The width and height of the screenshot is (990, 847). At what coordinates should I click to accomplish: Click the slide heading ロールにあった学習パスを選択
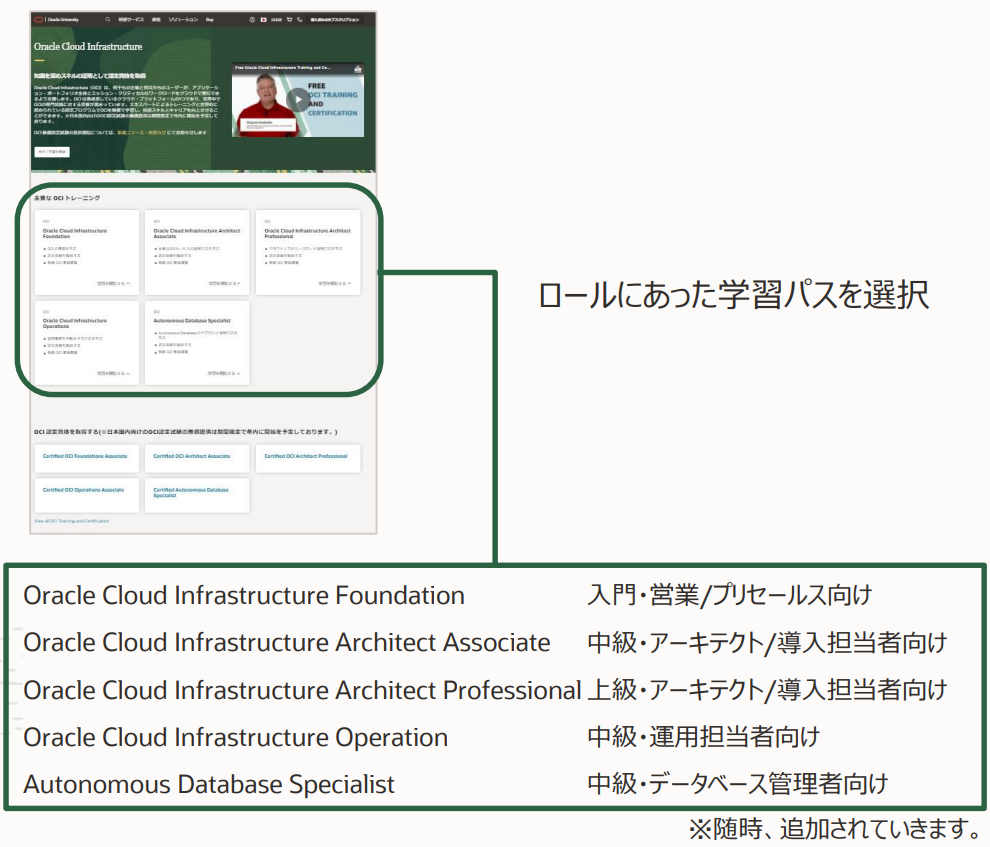[x=733, y=295]
